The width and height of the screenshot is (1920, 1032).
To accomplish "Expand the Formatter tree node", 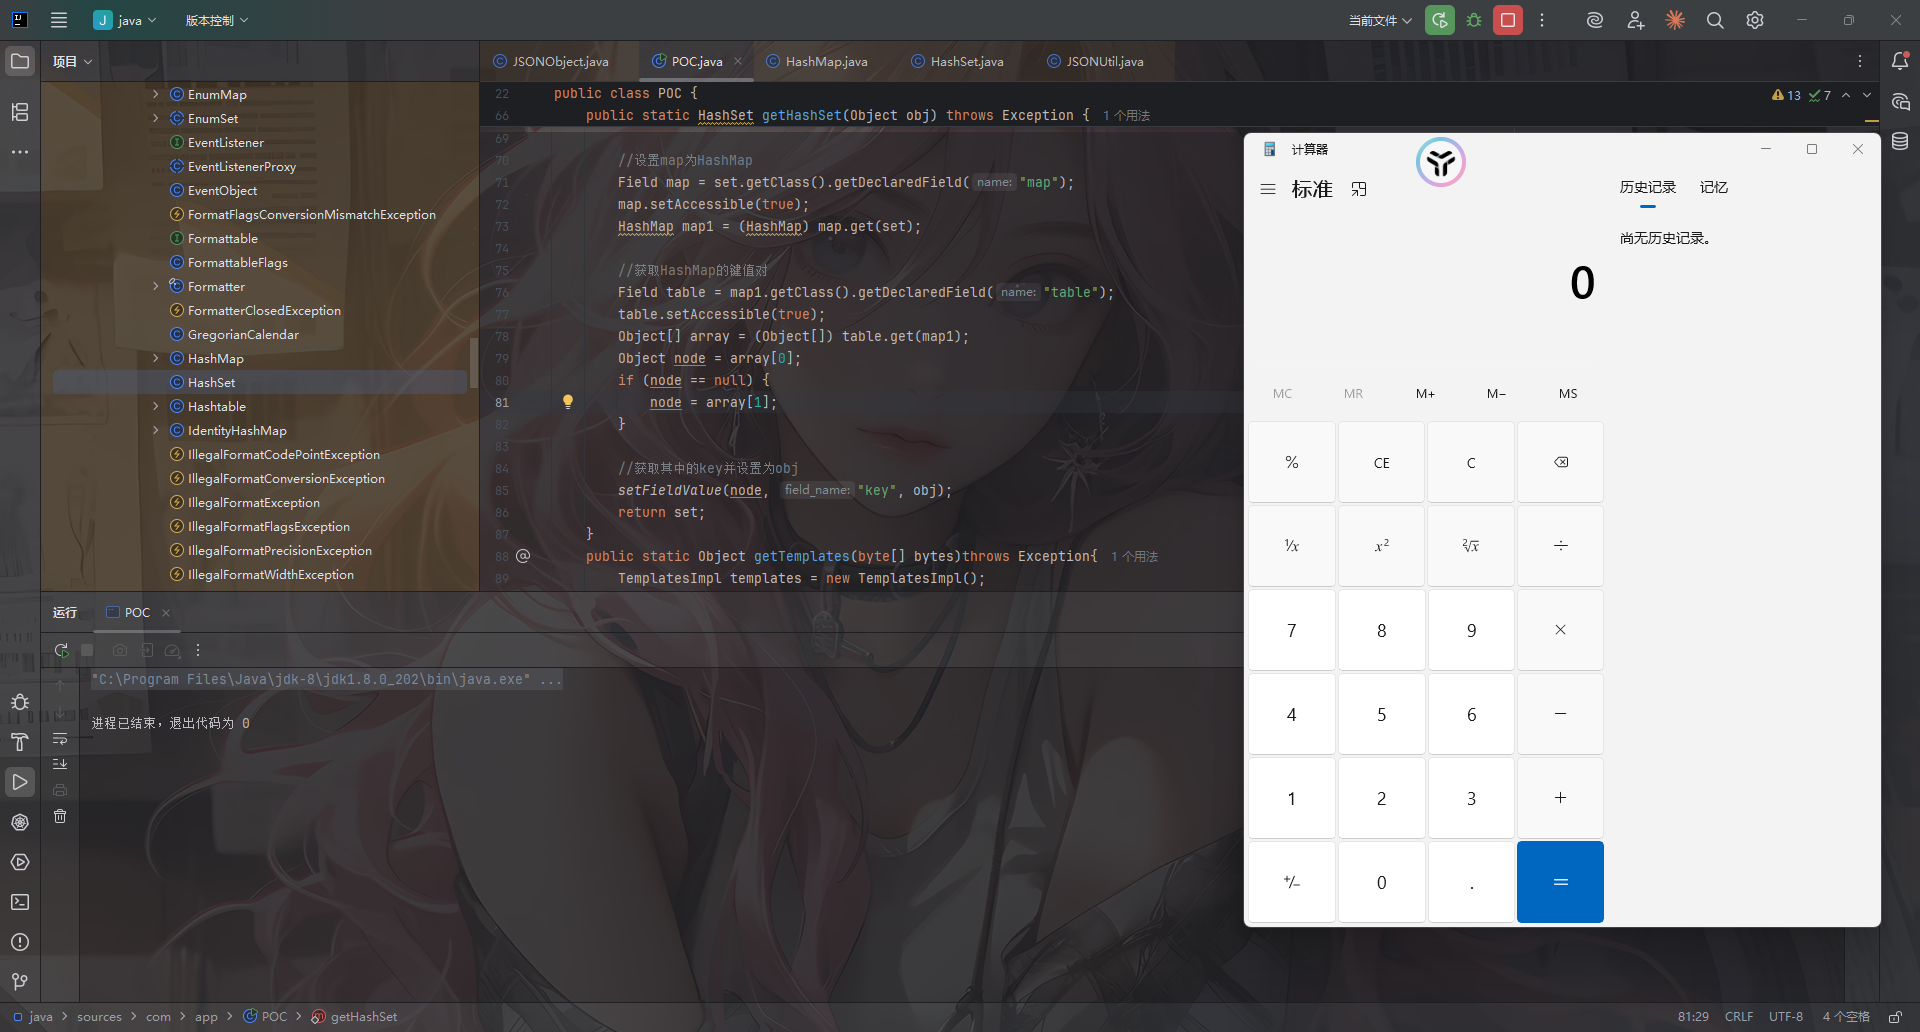I will click(x=156, y=287).
